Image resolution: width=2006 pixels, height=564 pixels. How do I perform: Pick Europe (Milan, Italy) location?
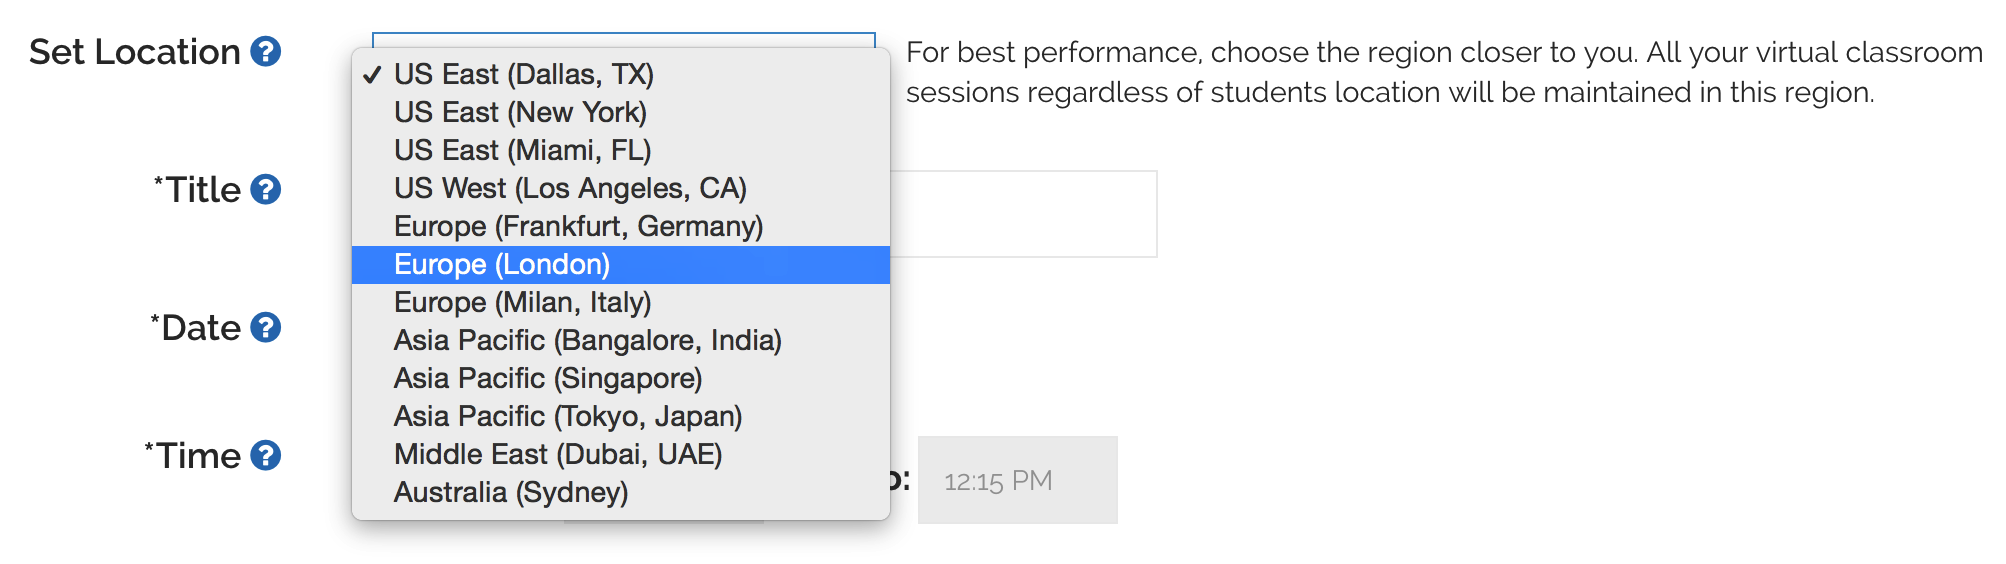click(x=621, y=302)
